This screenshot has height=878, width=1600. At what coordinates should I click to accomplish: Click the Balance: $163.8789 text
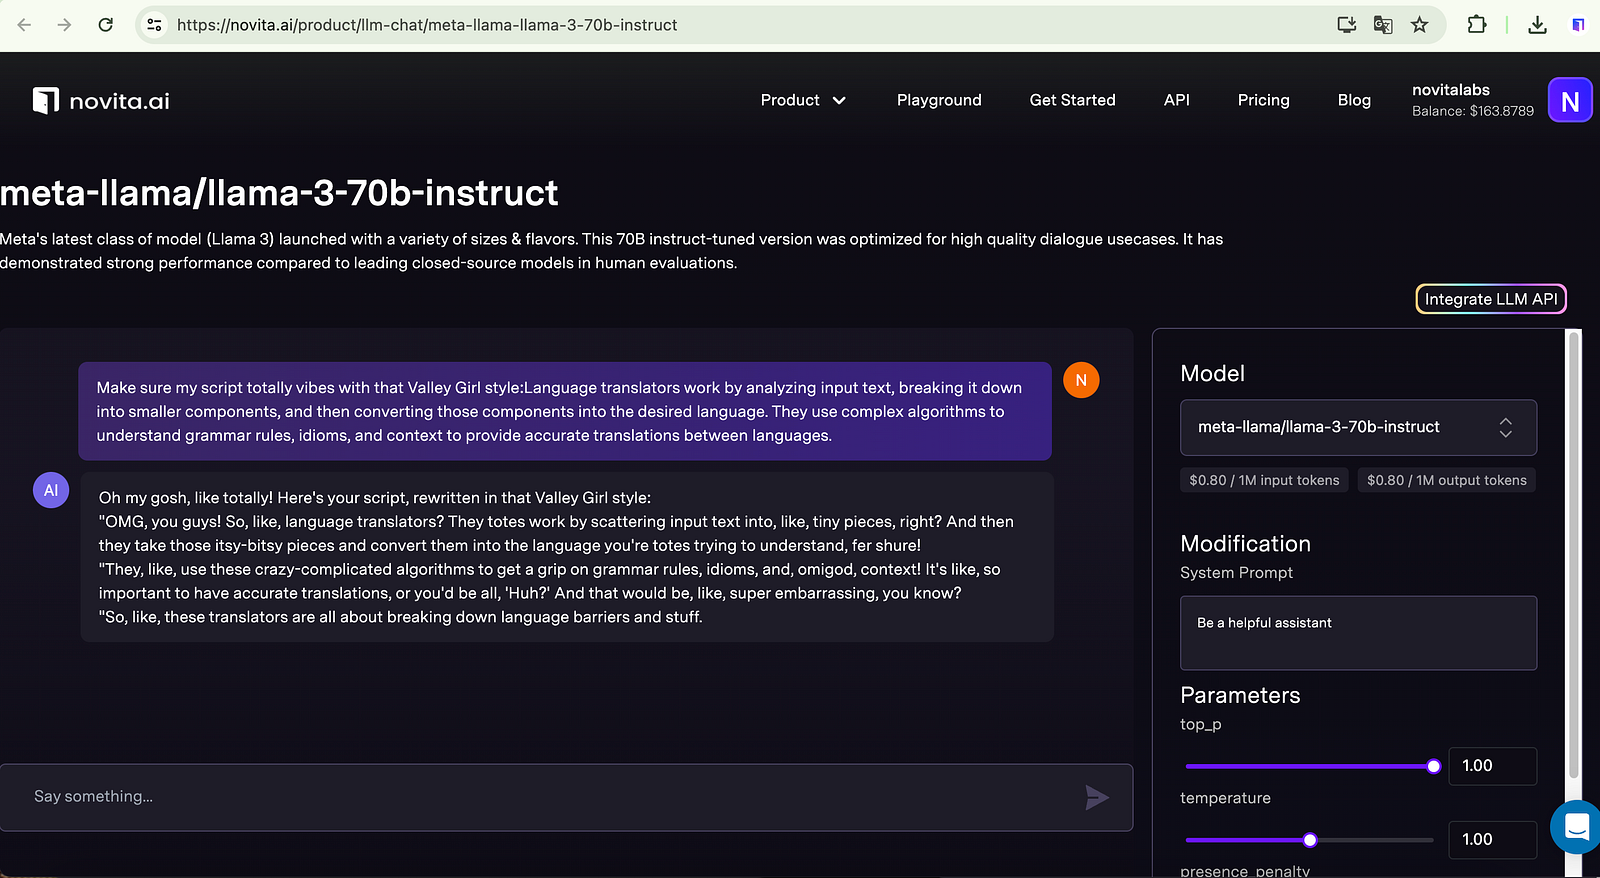tap(1473, 111)
